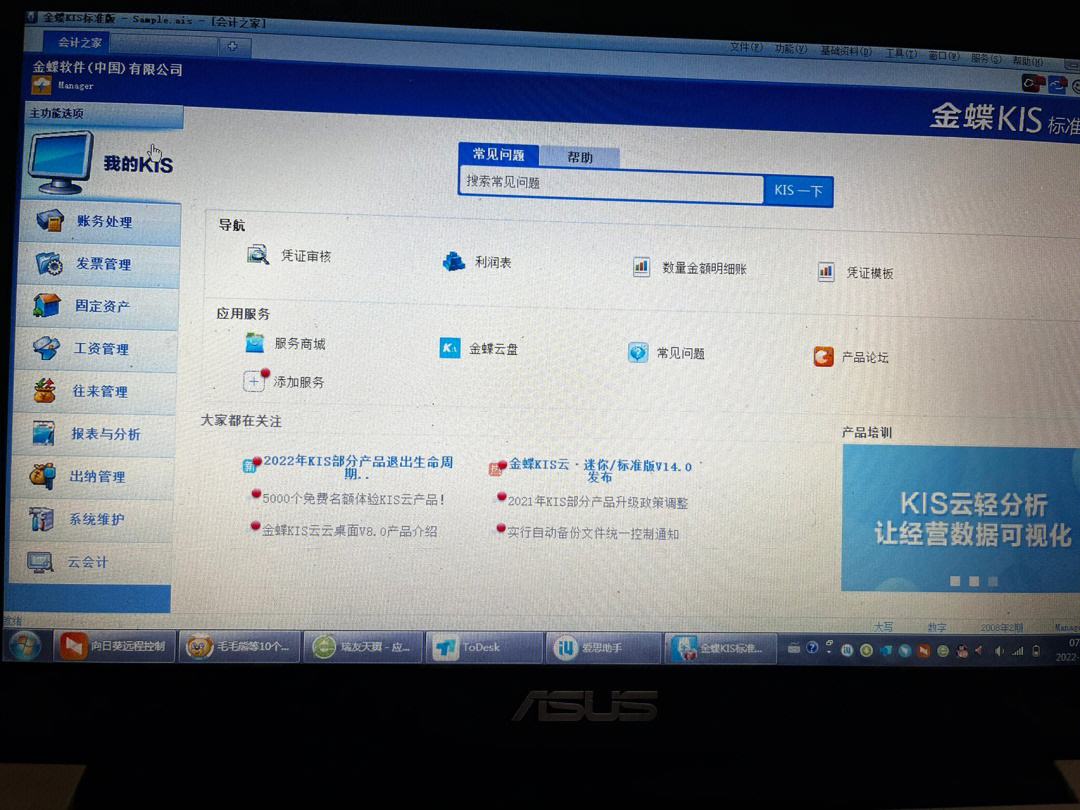Open the 窗口 menu
The image size is (1080, 810).
click(944, 55)
